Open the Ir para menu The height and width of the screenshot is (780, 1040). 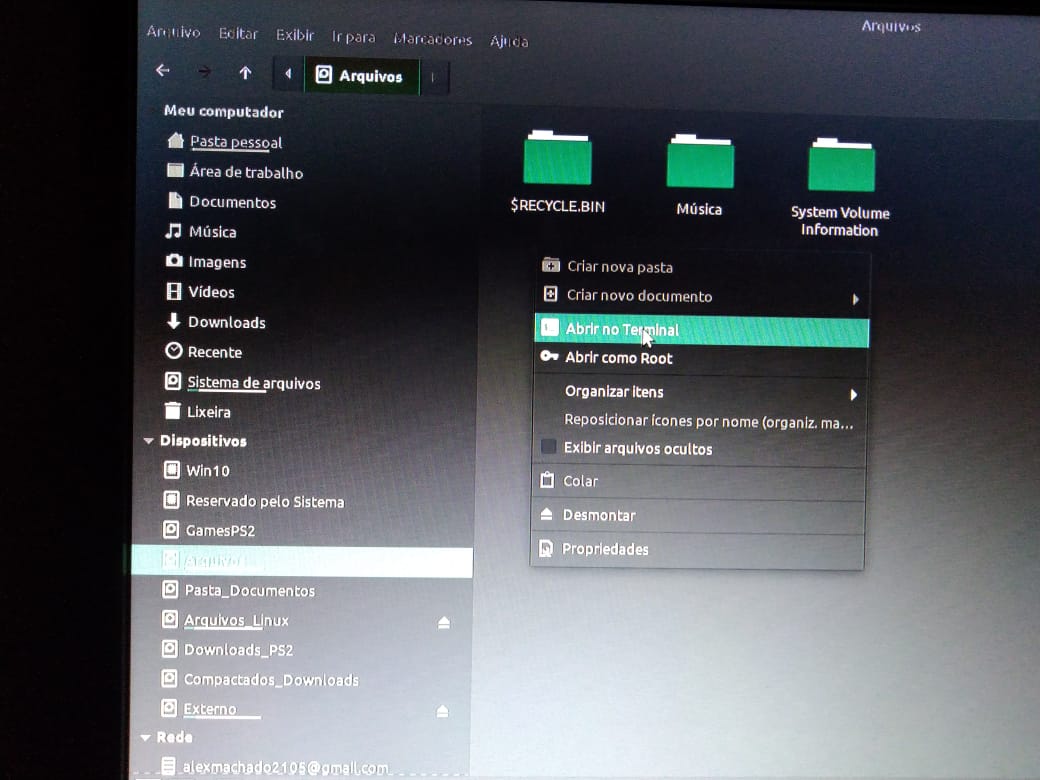[354, 37]
